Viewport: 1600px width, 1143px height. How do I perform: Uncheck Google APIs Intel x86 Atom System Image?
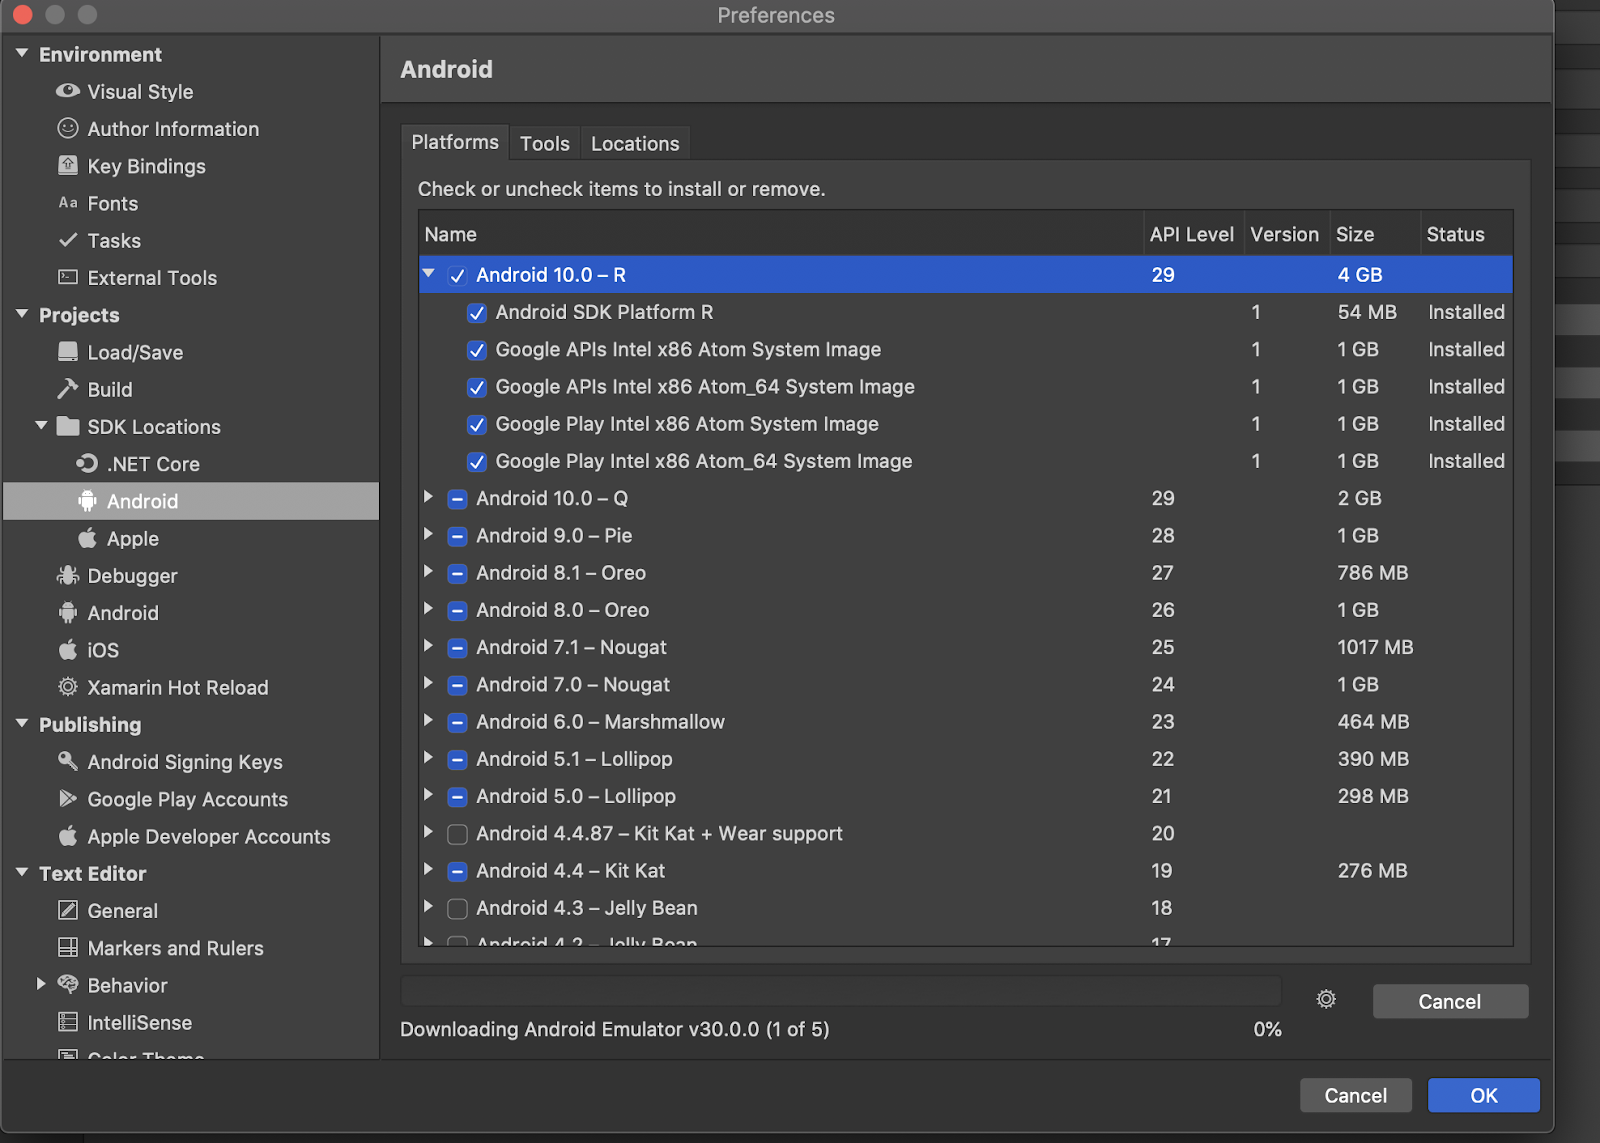pyautogui.click(x=477, y=350)
